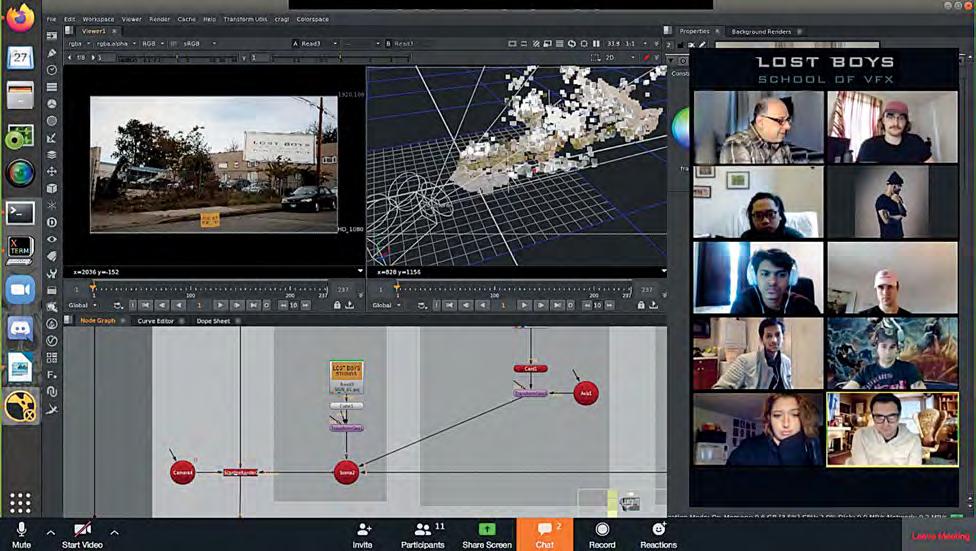Toggle Start Video in Zoom

[x=82, y=535]
